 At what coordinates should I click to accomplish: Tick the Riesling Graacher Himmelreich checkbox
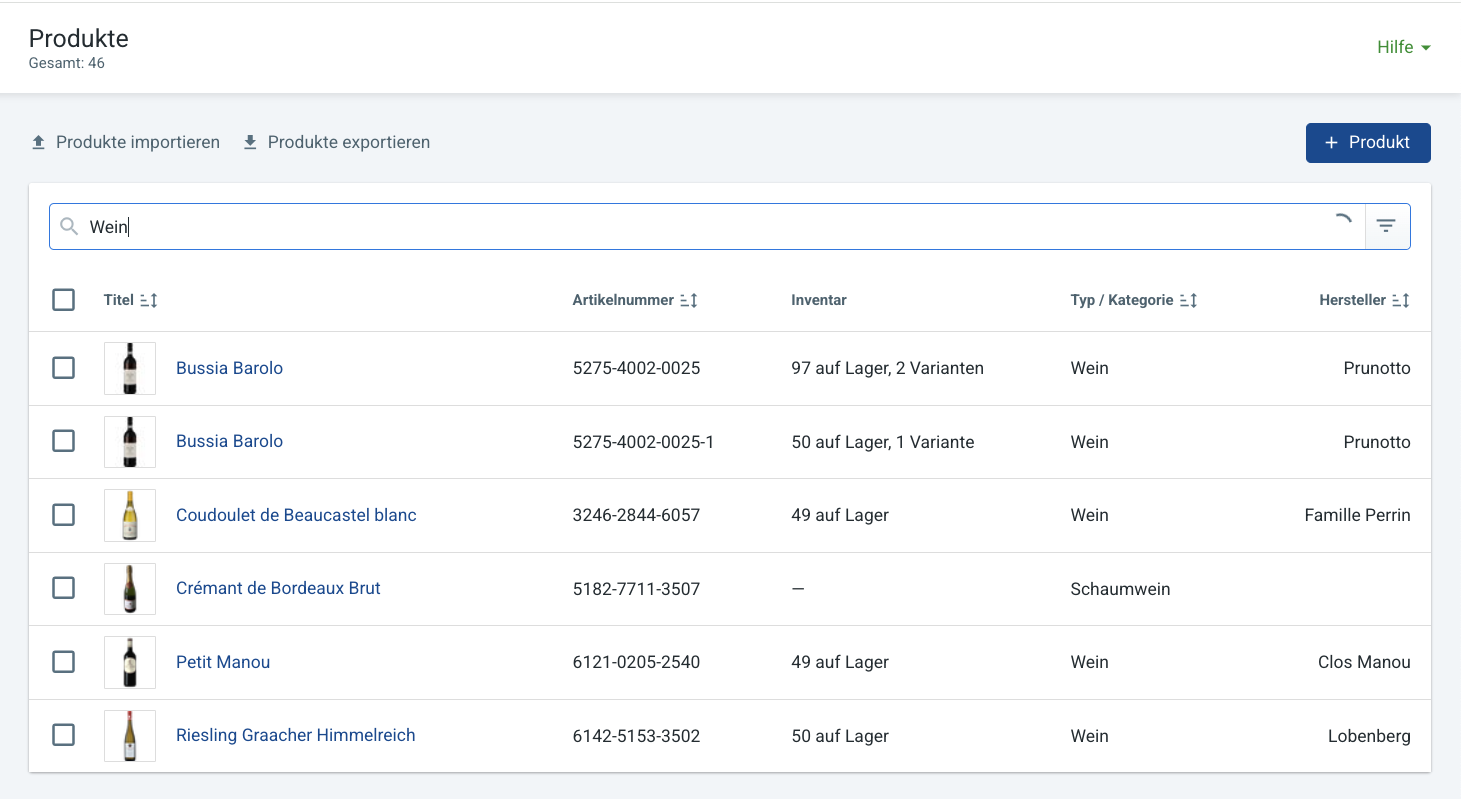[63, 735]
